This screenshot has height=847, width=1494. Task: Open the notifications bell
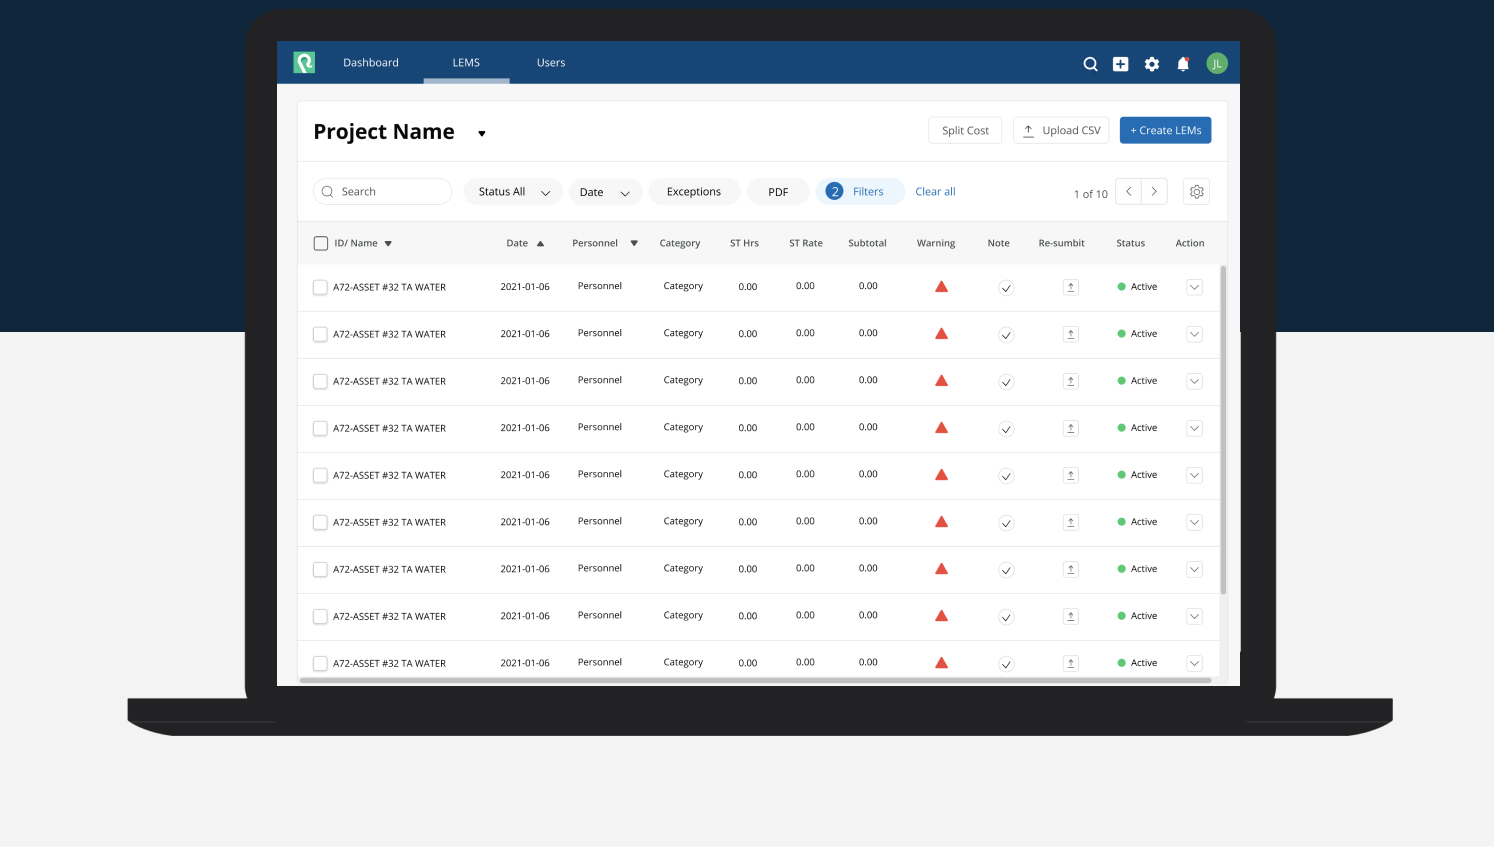pos(1183,64)
